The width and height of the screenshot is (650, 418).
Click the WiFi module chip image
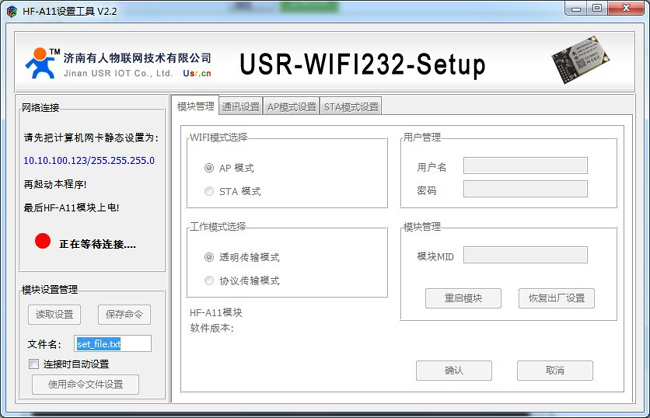pyautogui.click(x=581, y=62)
